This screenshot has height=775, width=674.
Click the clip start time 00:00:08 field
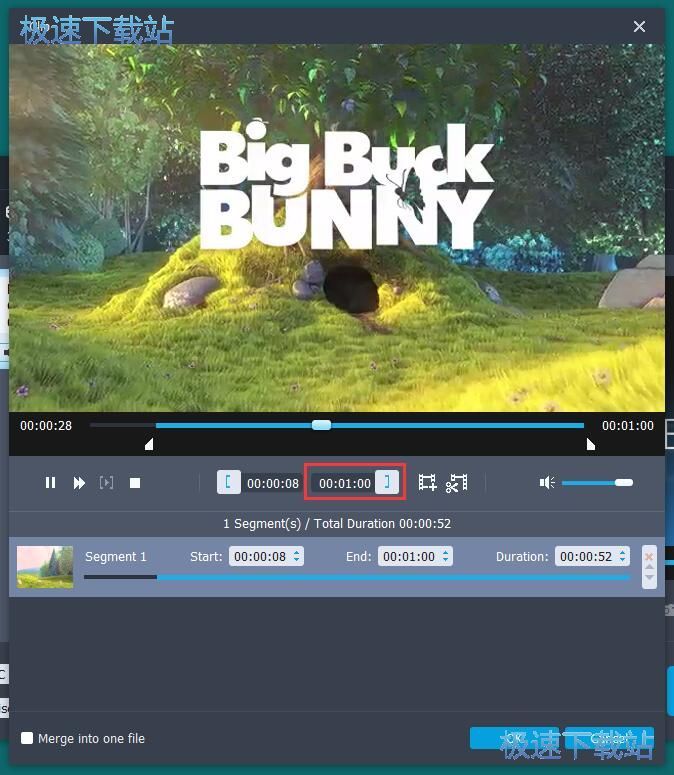click(x=273, y=483)
